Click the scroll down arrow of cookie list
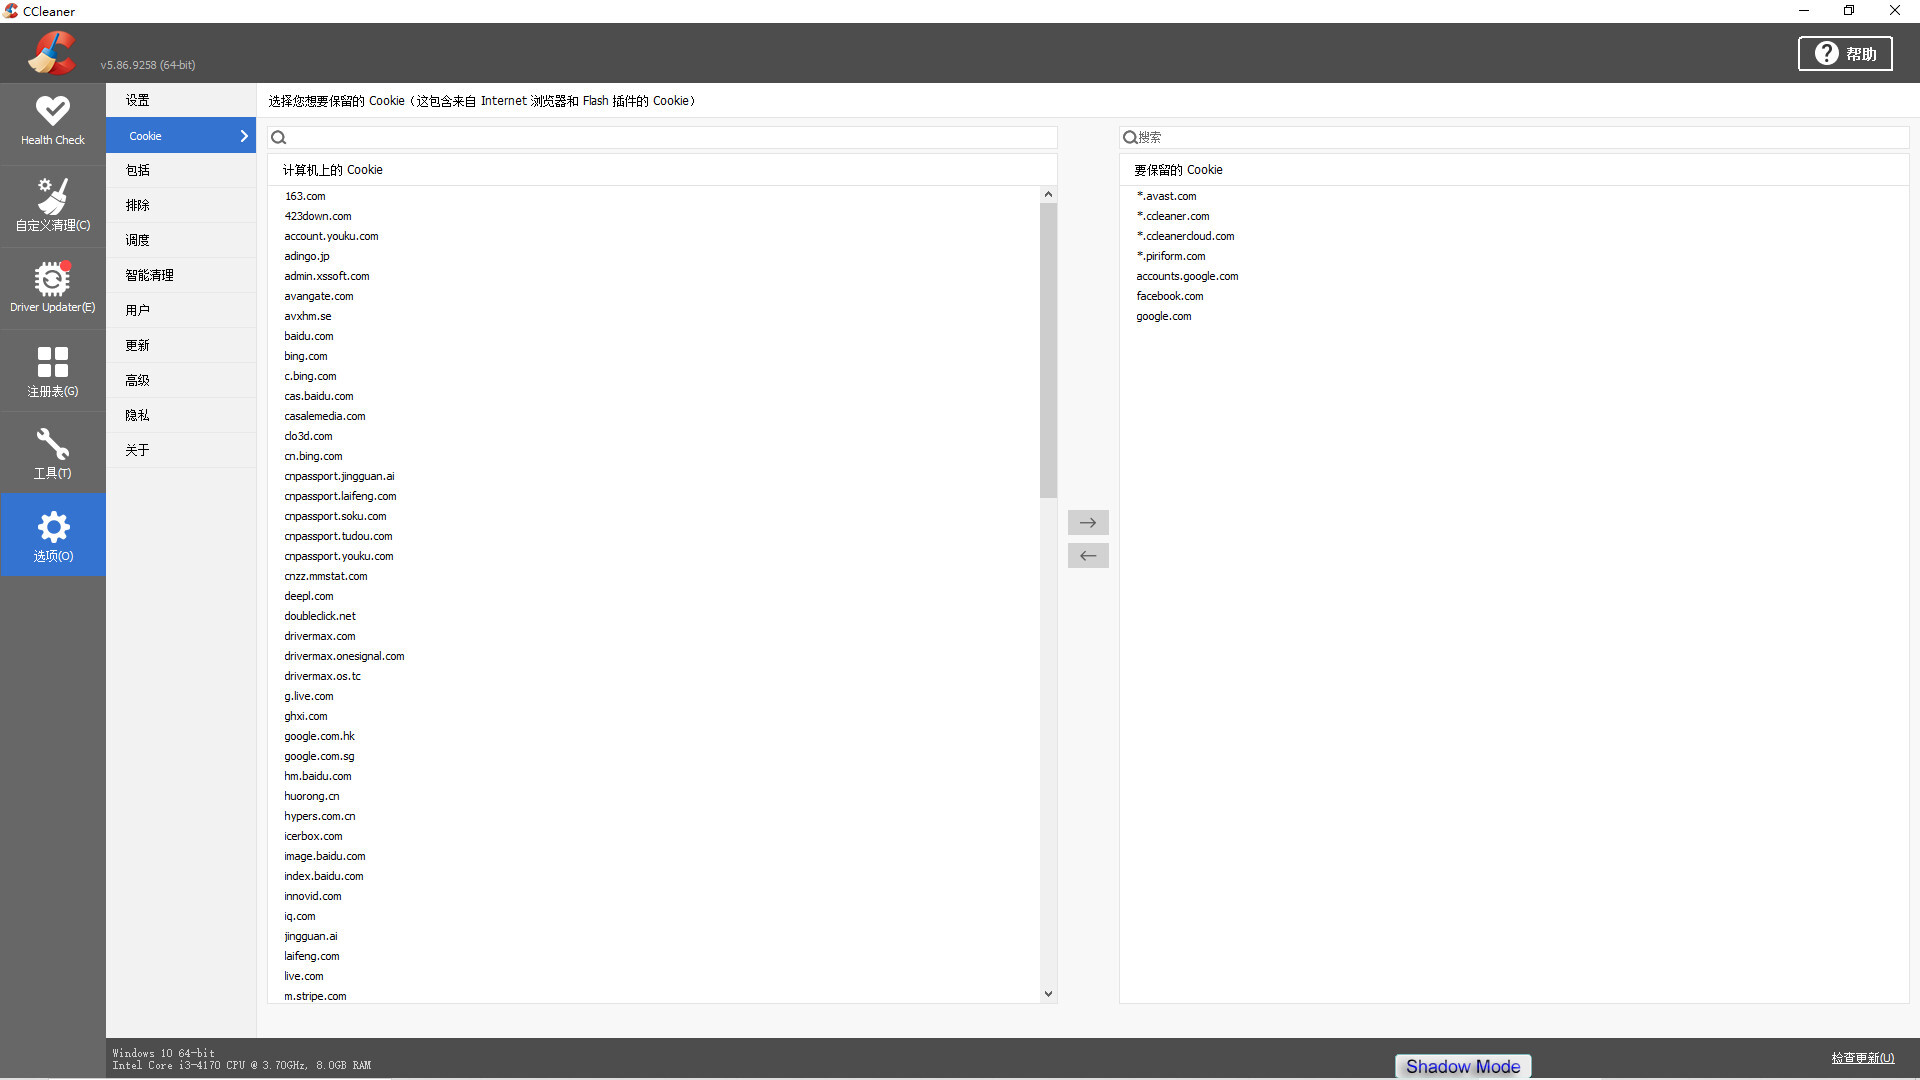 [1048, 993]
